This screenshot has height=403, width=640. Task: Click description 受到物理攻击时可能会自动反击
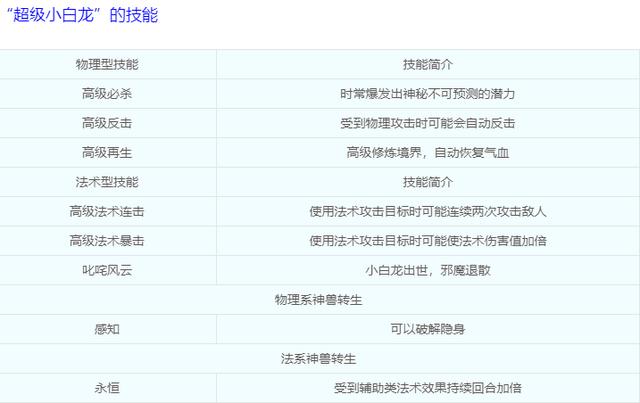click(x=428, y=123)
